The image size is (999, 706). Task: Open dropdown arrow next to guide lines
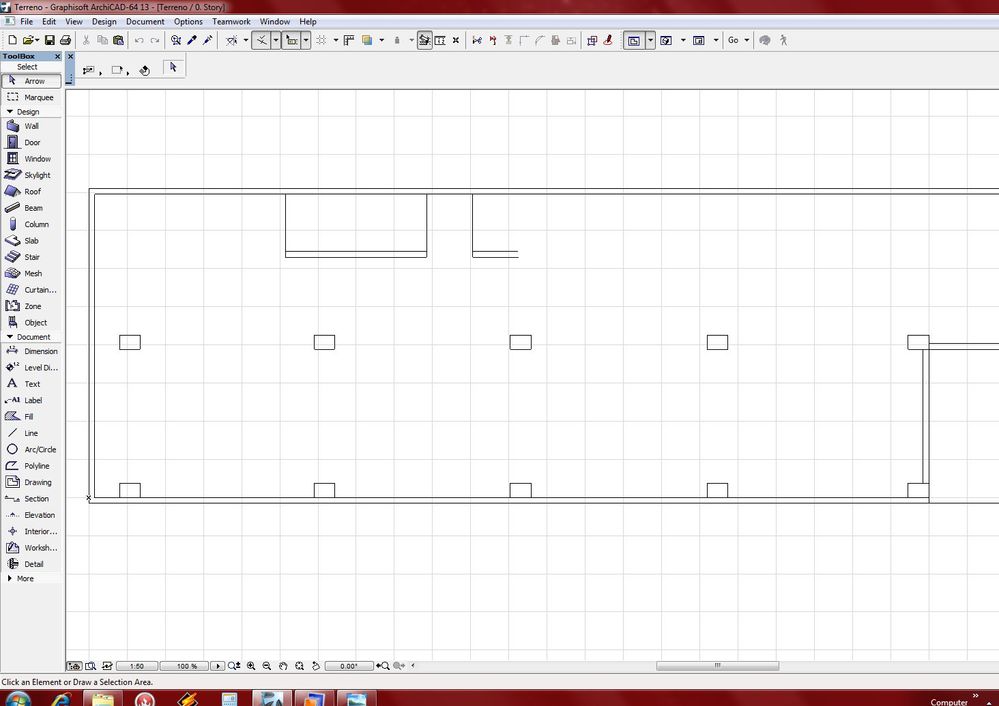[276, 40]
